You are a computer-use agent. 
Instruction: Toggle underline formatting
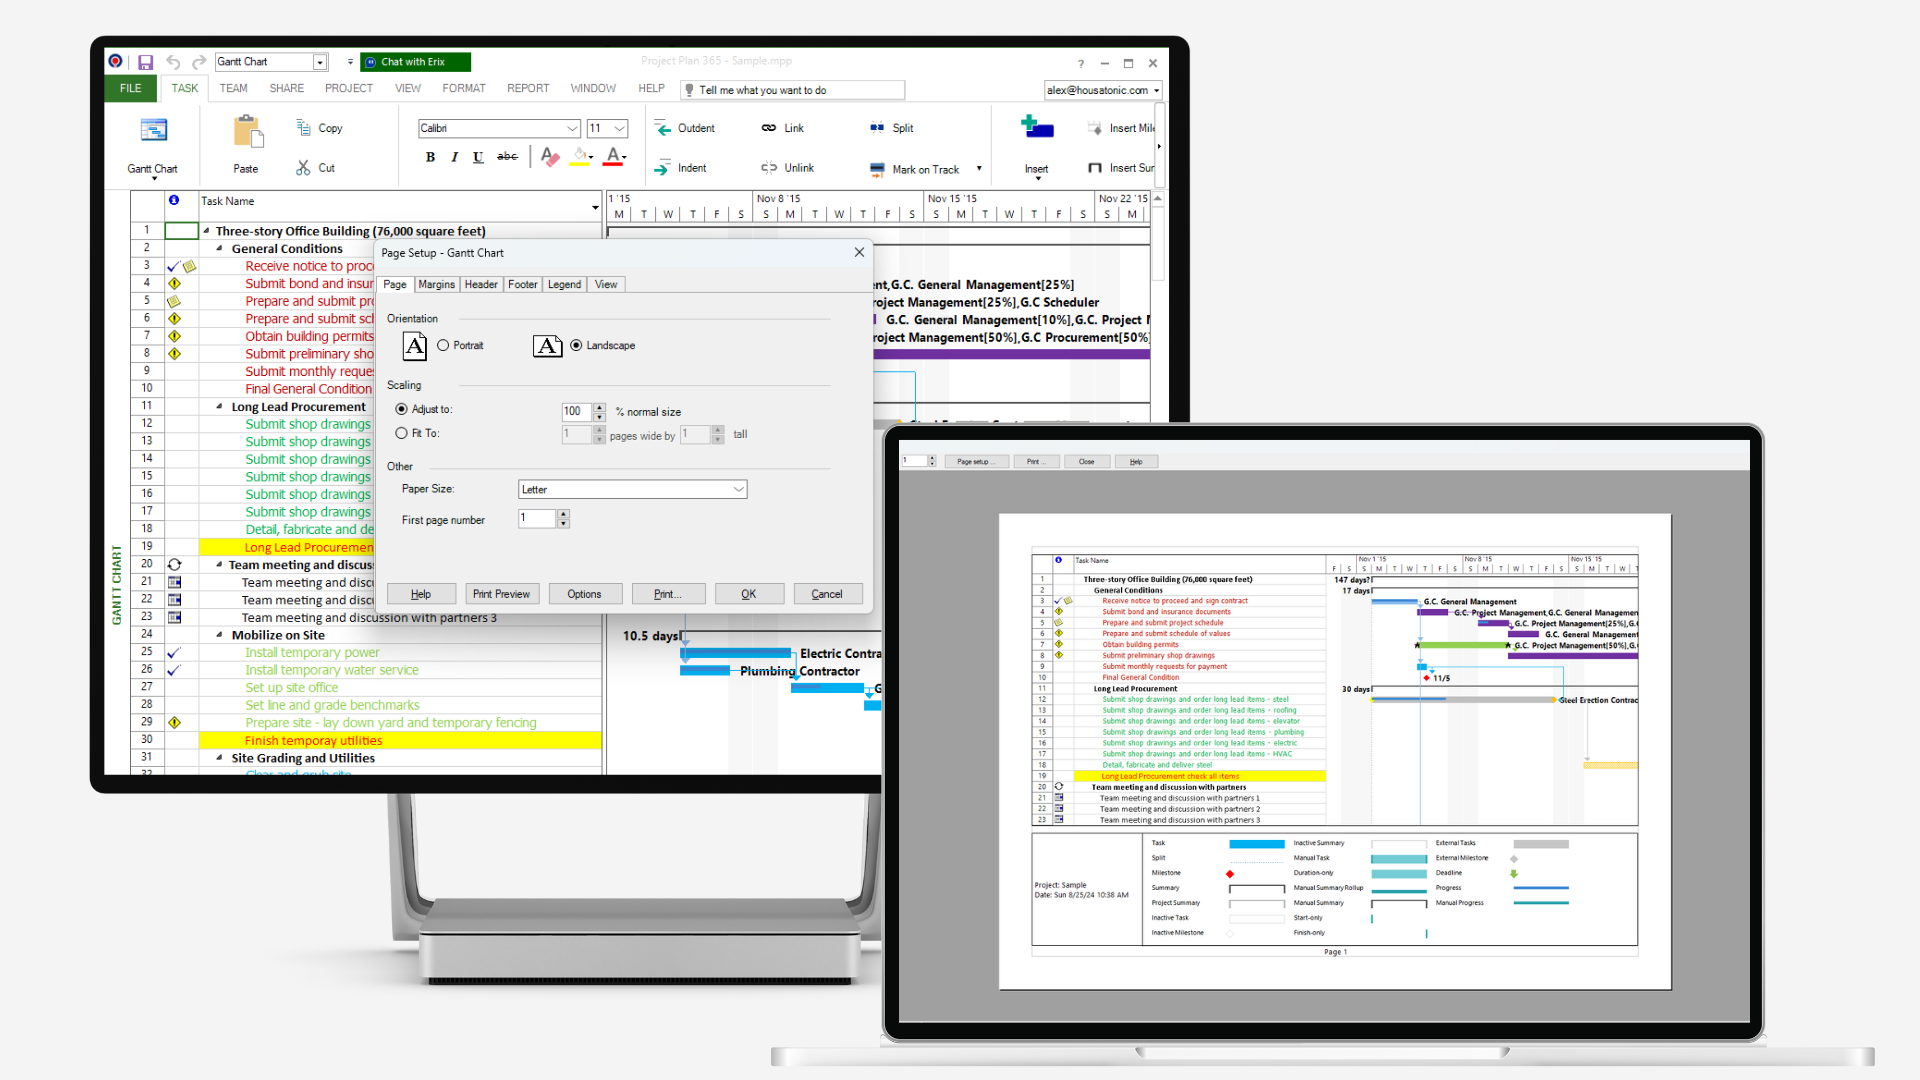478,157
